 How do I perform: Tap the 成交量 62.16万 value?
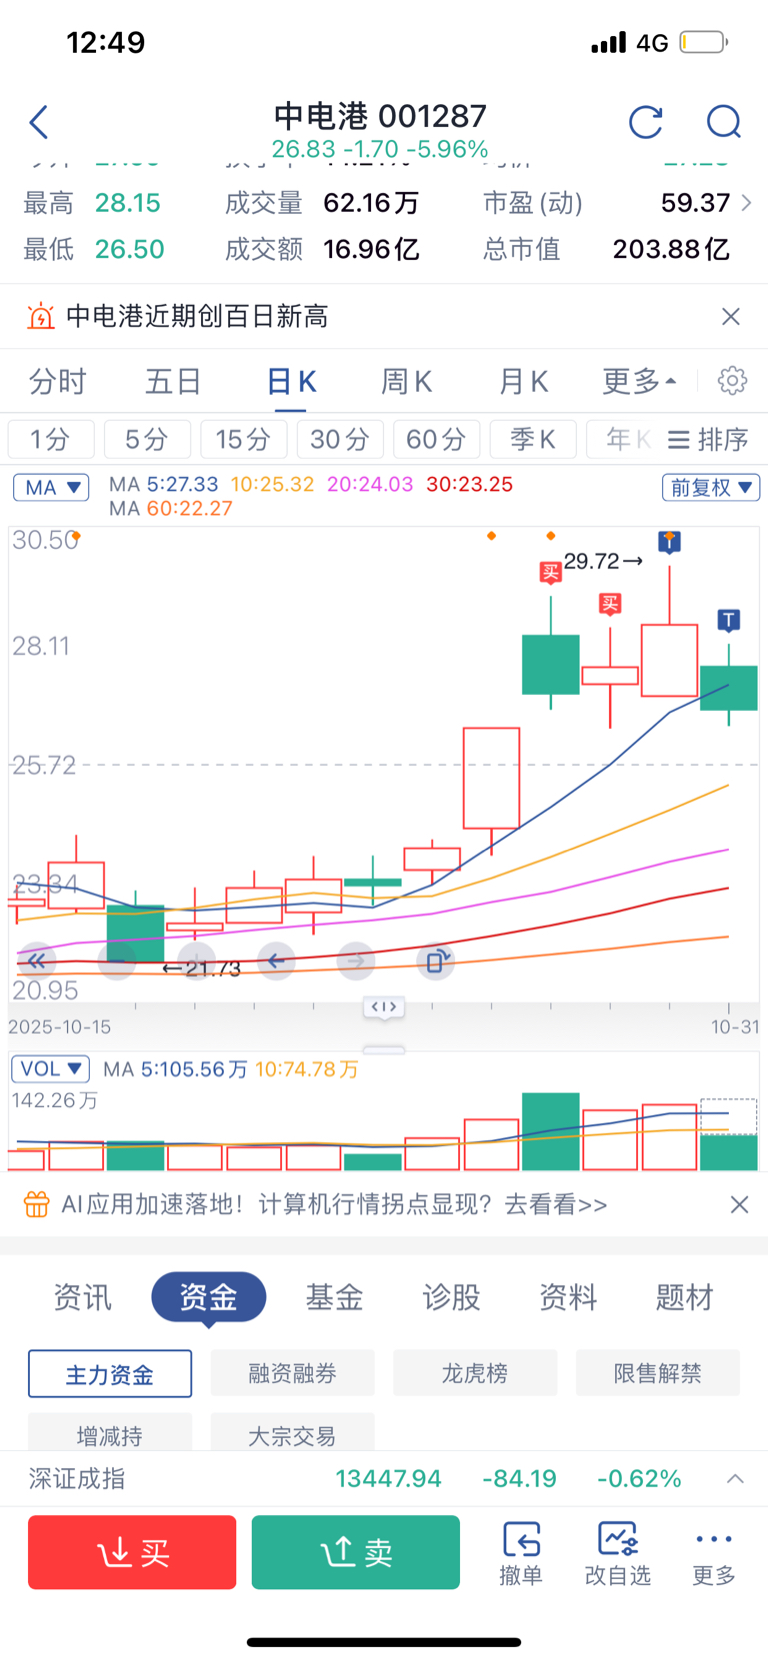tap(371, 203)
